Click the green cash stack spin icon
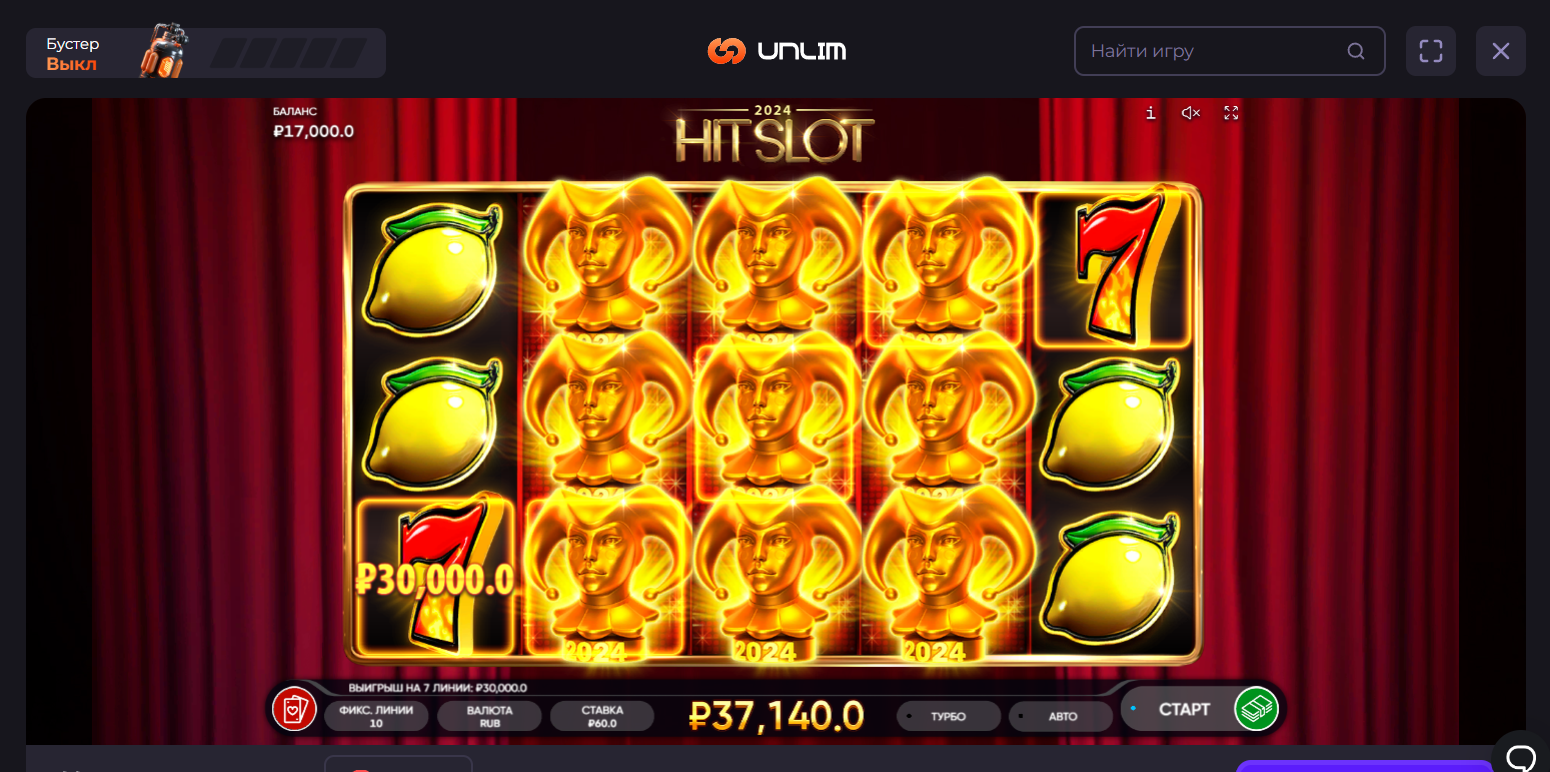This screenshot has width=1550, height=772. [1257, 709]
